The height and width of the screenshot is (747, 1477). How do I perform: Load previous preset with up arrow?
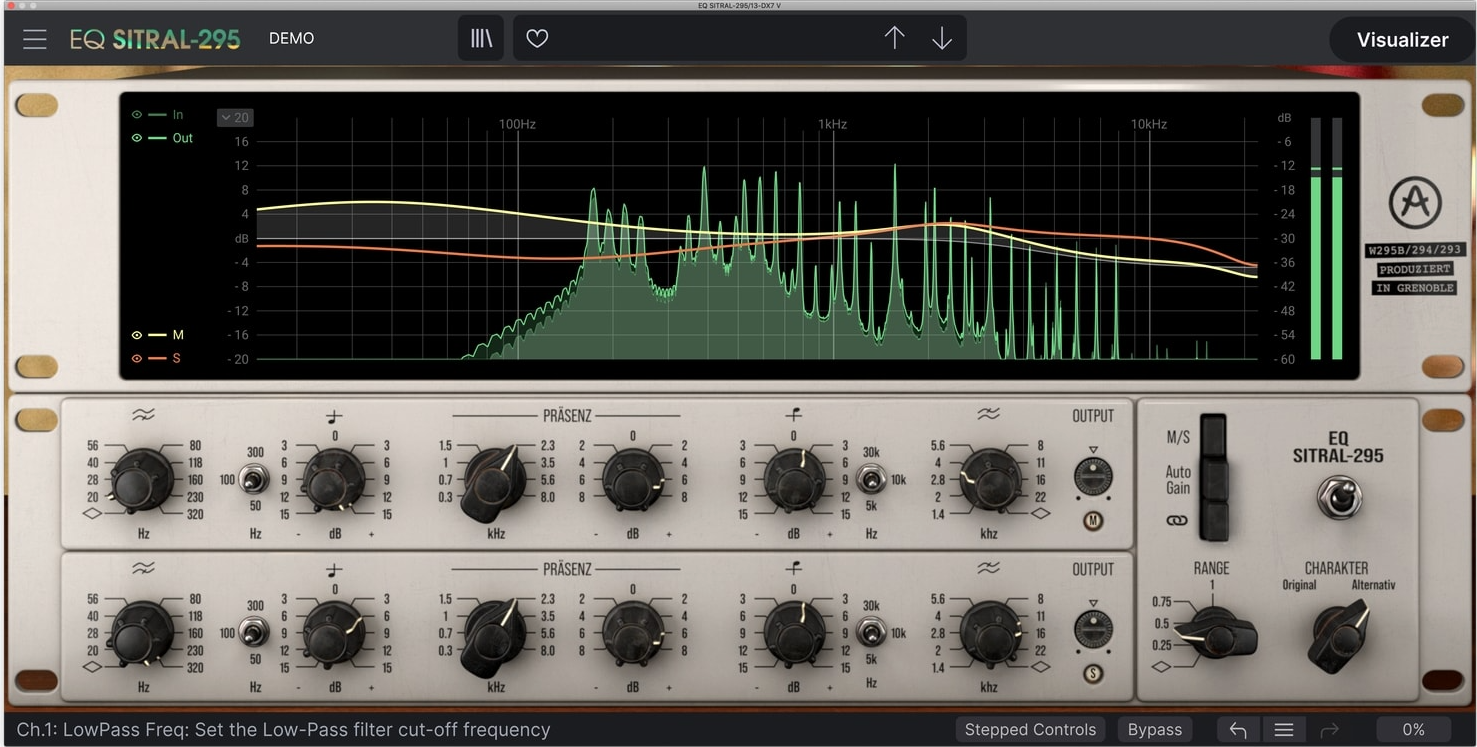(894, 38)
